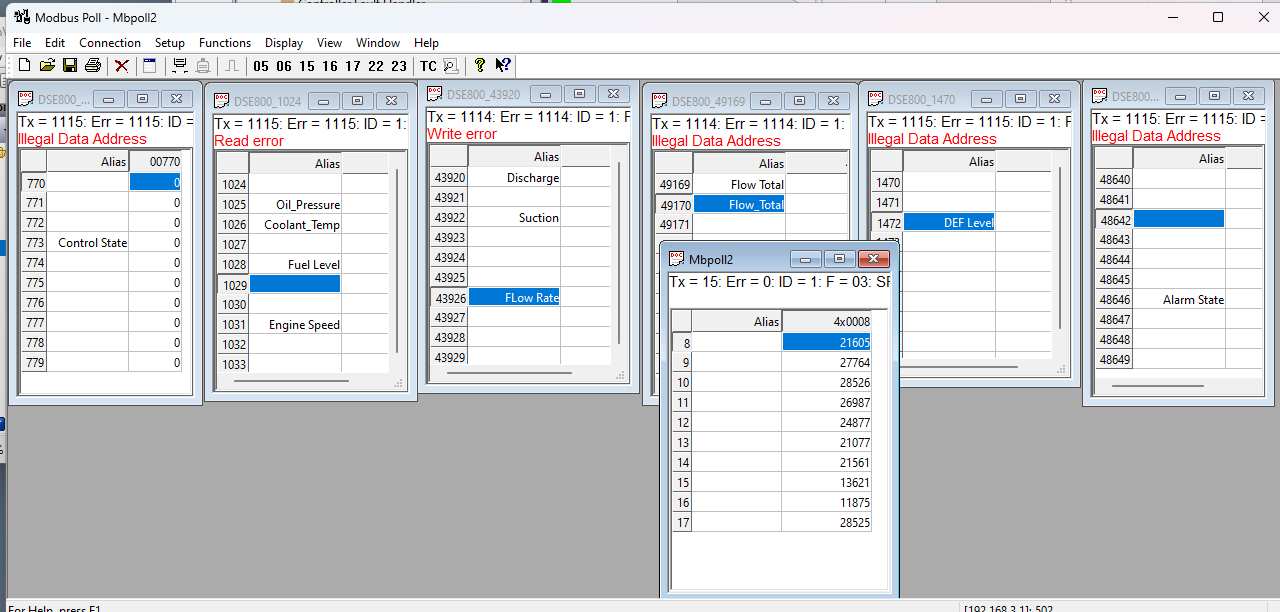Screen dimensions: 1280x612
Task: Select function code 22 in toolbar
Action: pos(376,66)
